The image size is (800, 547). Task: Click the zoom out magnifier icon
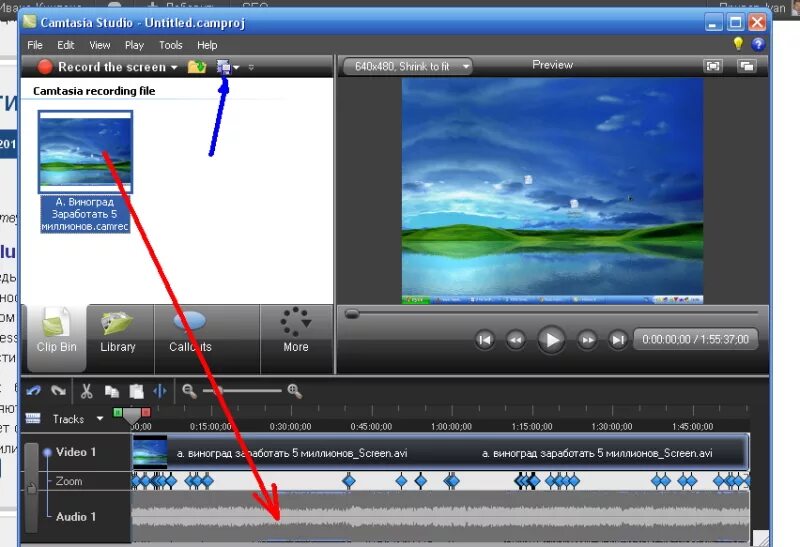pos(189,391)
